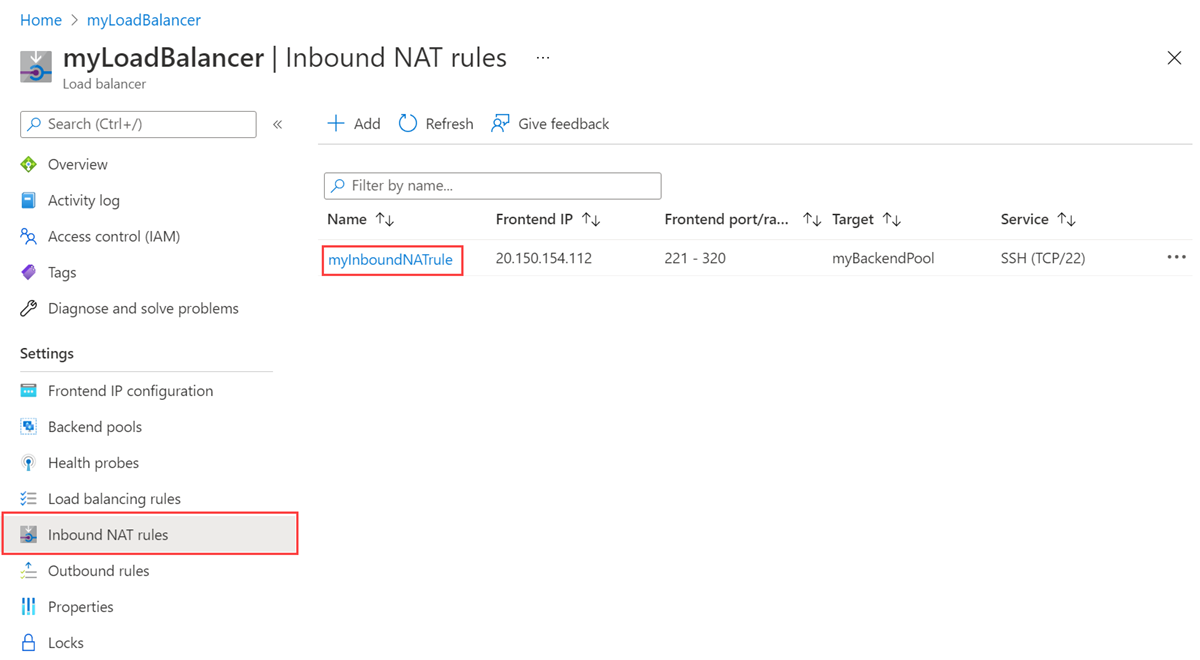1200x660 pixels.
Task: Open the myInboundNATrule link
Action: pos(390,260)
